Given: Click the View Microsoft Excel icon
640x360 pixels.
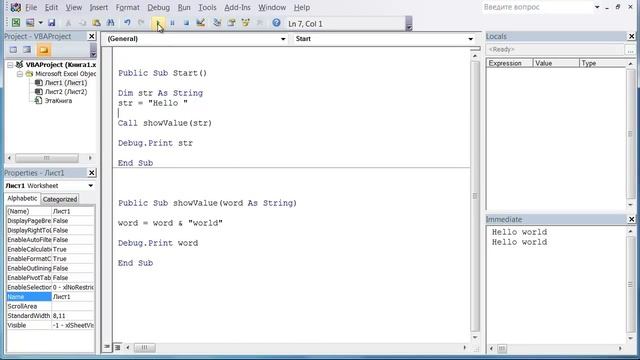Looking at the screenshot, I should coord(16,23).
